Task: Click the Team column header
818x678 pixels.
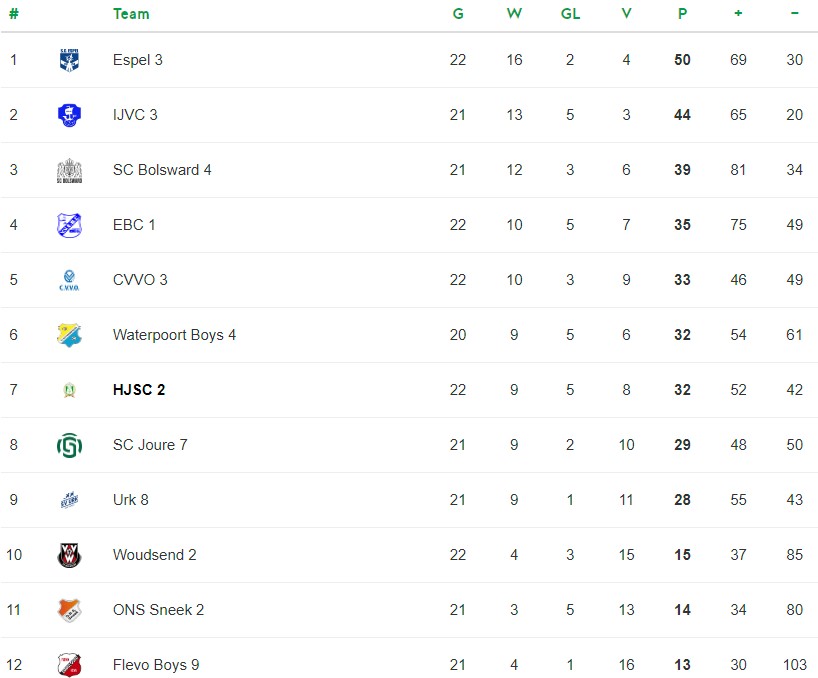Action: point(131,14)
